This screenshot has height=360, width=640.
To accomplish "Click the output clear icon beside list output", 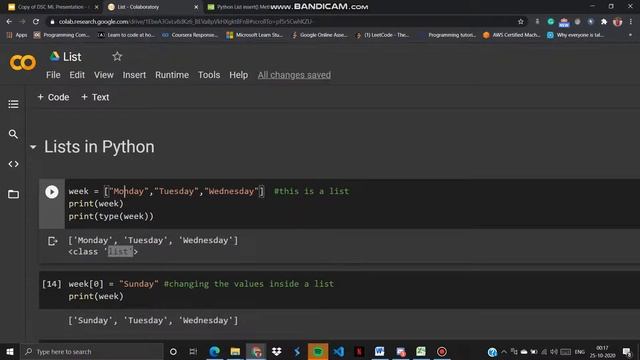I will click(53, 241).
